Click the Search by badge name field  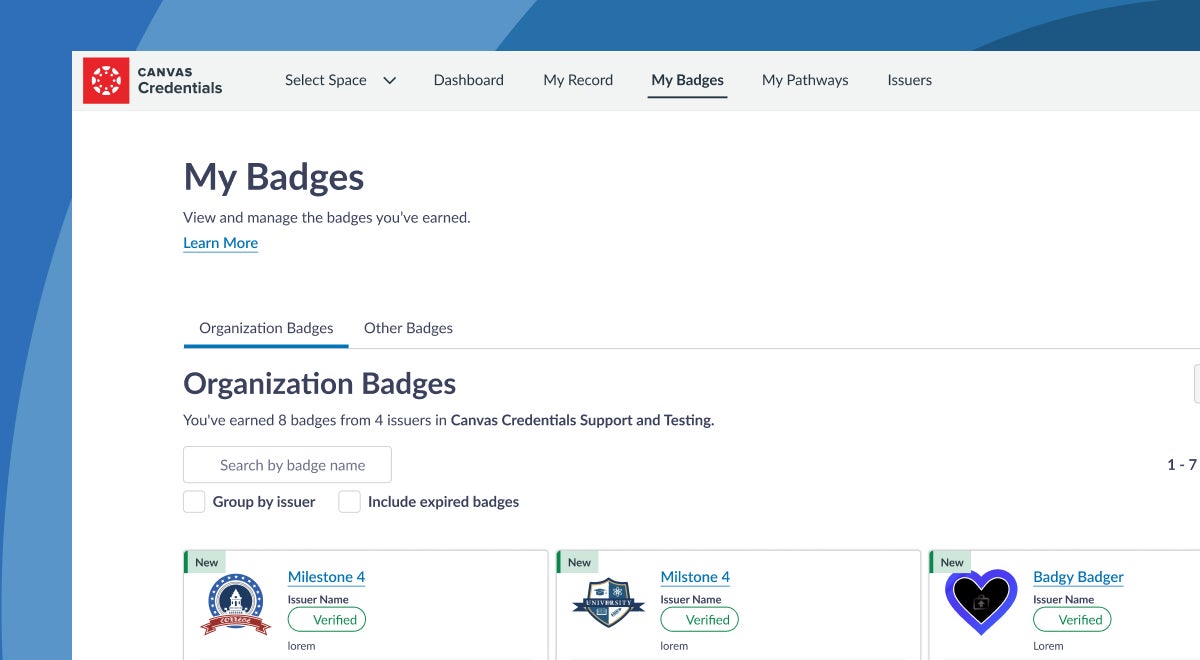pyautogui.click(x=287, y=465)
